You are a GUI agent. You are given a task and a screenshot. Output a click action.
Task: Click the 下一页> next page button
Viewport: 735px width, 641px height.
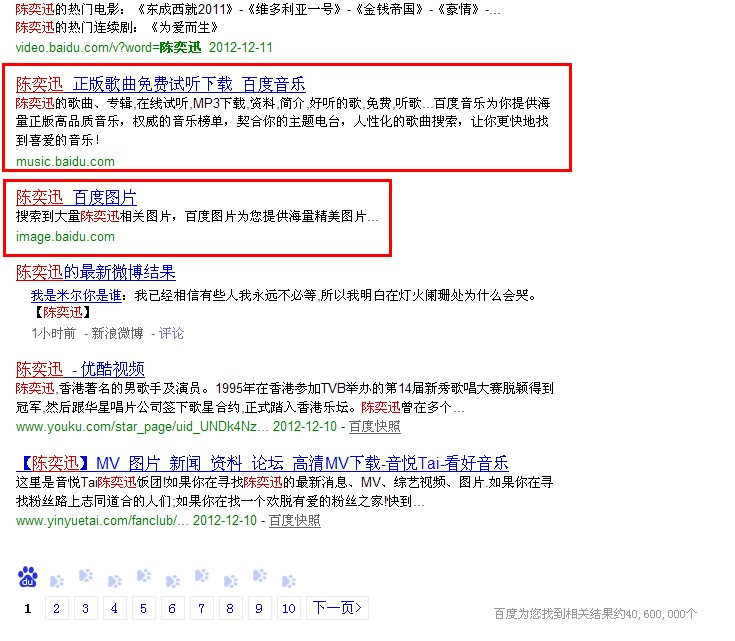(x=338, y=608)
